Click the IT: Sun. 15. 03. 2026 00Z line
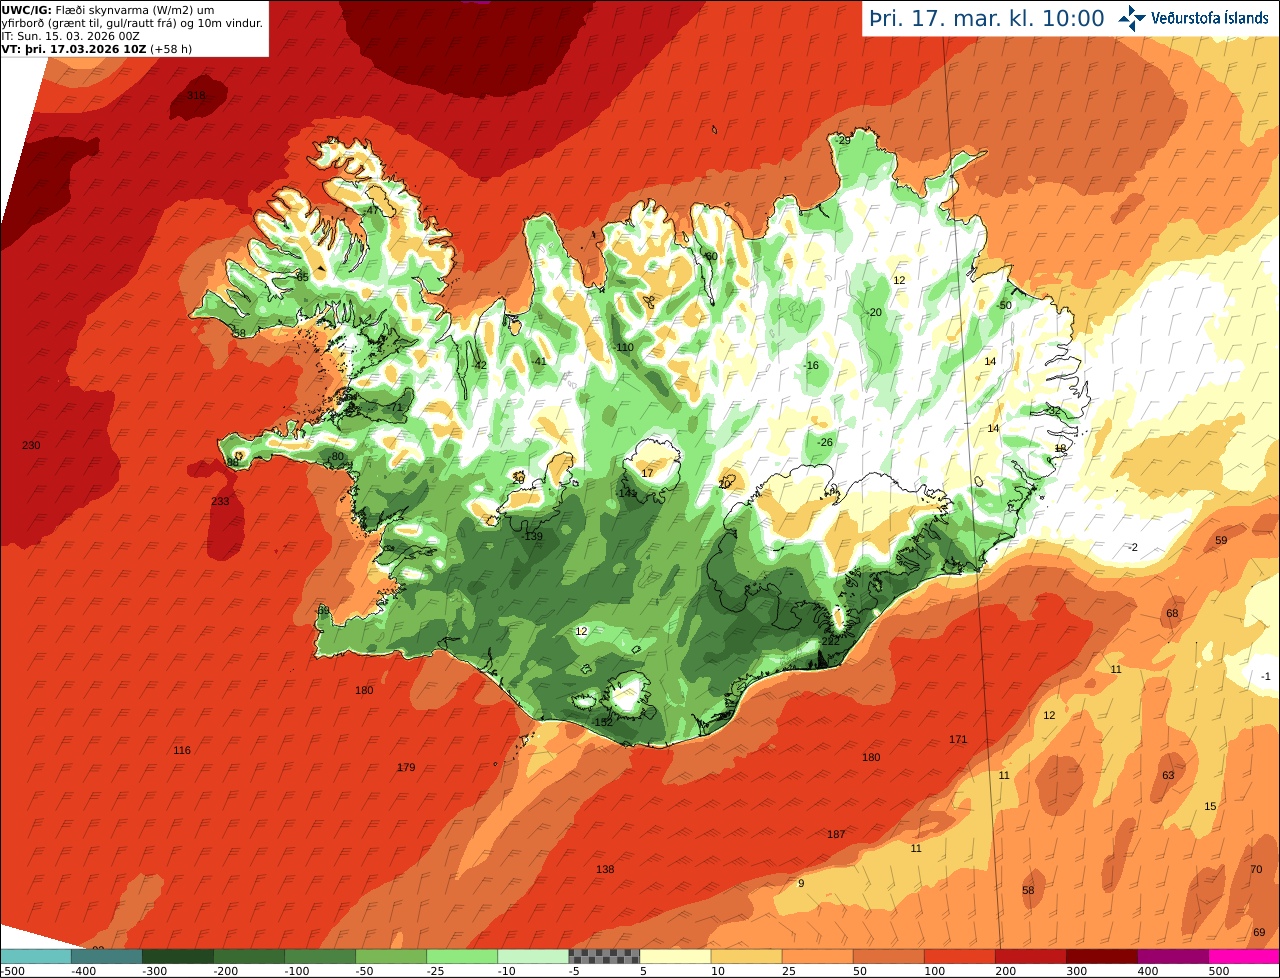 (x=70, y=35)
